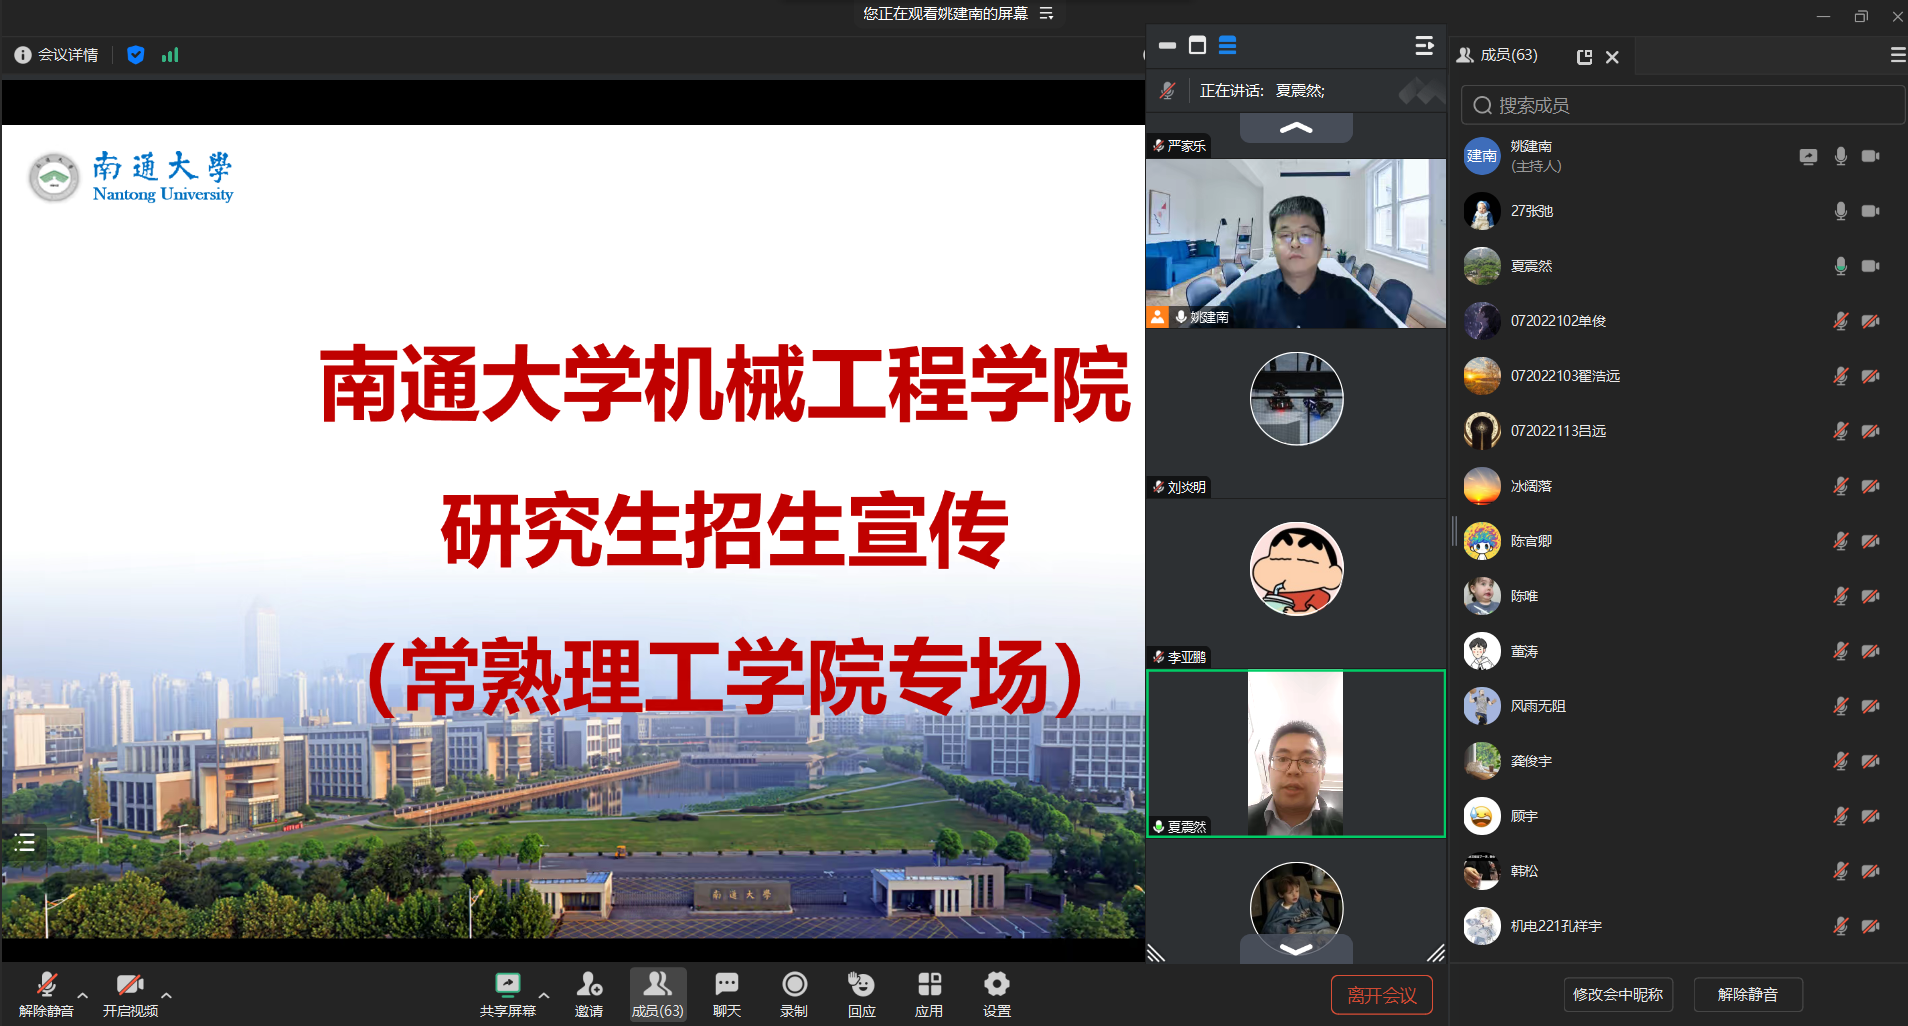1908x1026 pixels.
Task: Open Apps menu
Action: pos(929,994)
